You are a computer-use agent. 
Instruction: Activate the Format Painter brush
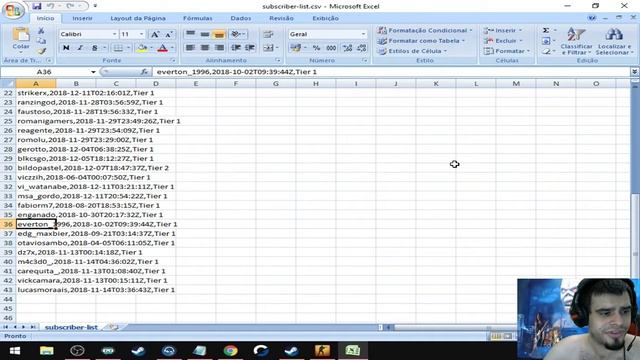(x=41, y=51)
